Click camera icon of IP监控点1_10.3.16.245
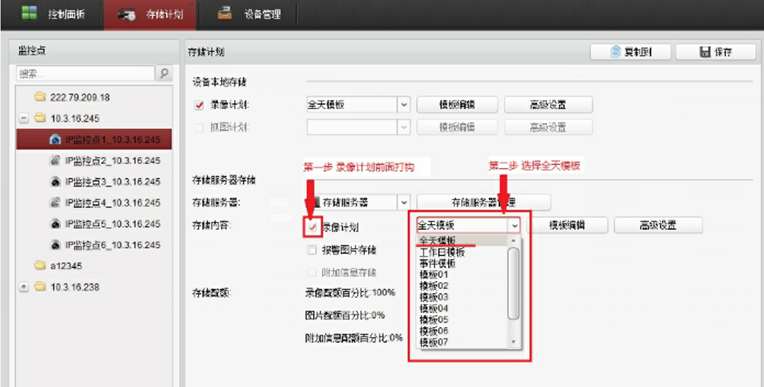The image size is (764, 387). click(x=56, y=140)
